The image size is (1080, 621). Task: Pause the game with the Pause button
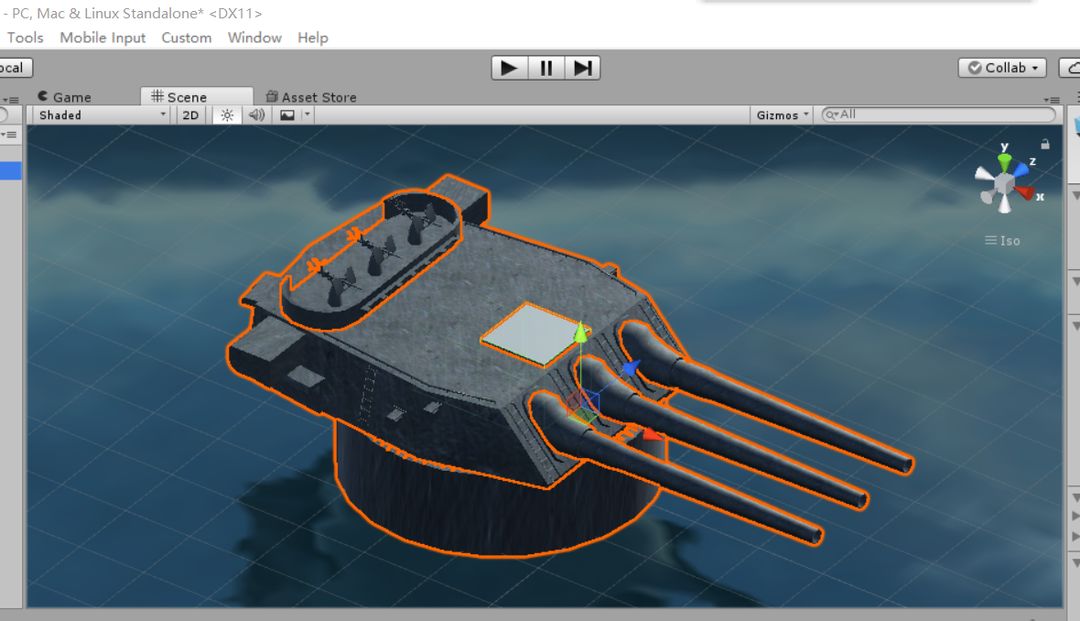pyautogui.click(x=546, y=68)
